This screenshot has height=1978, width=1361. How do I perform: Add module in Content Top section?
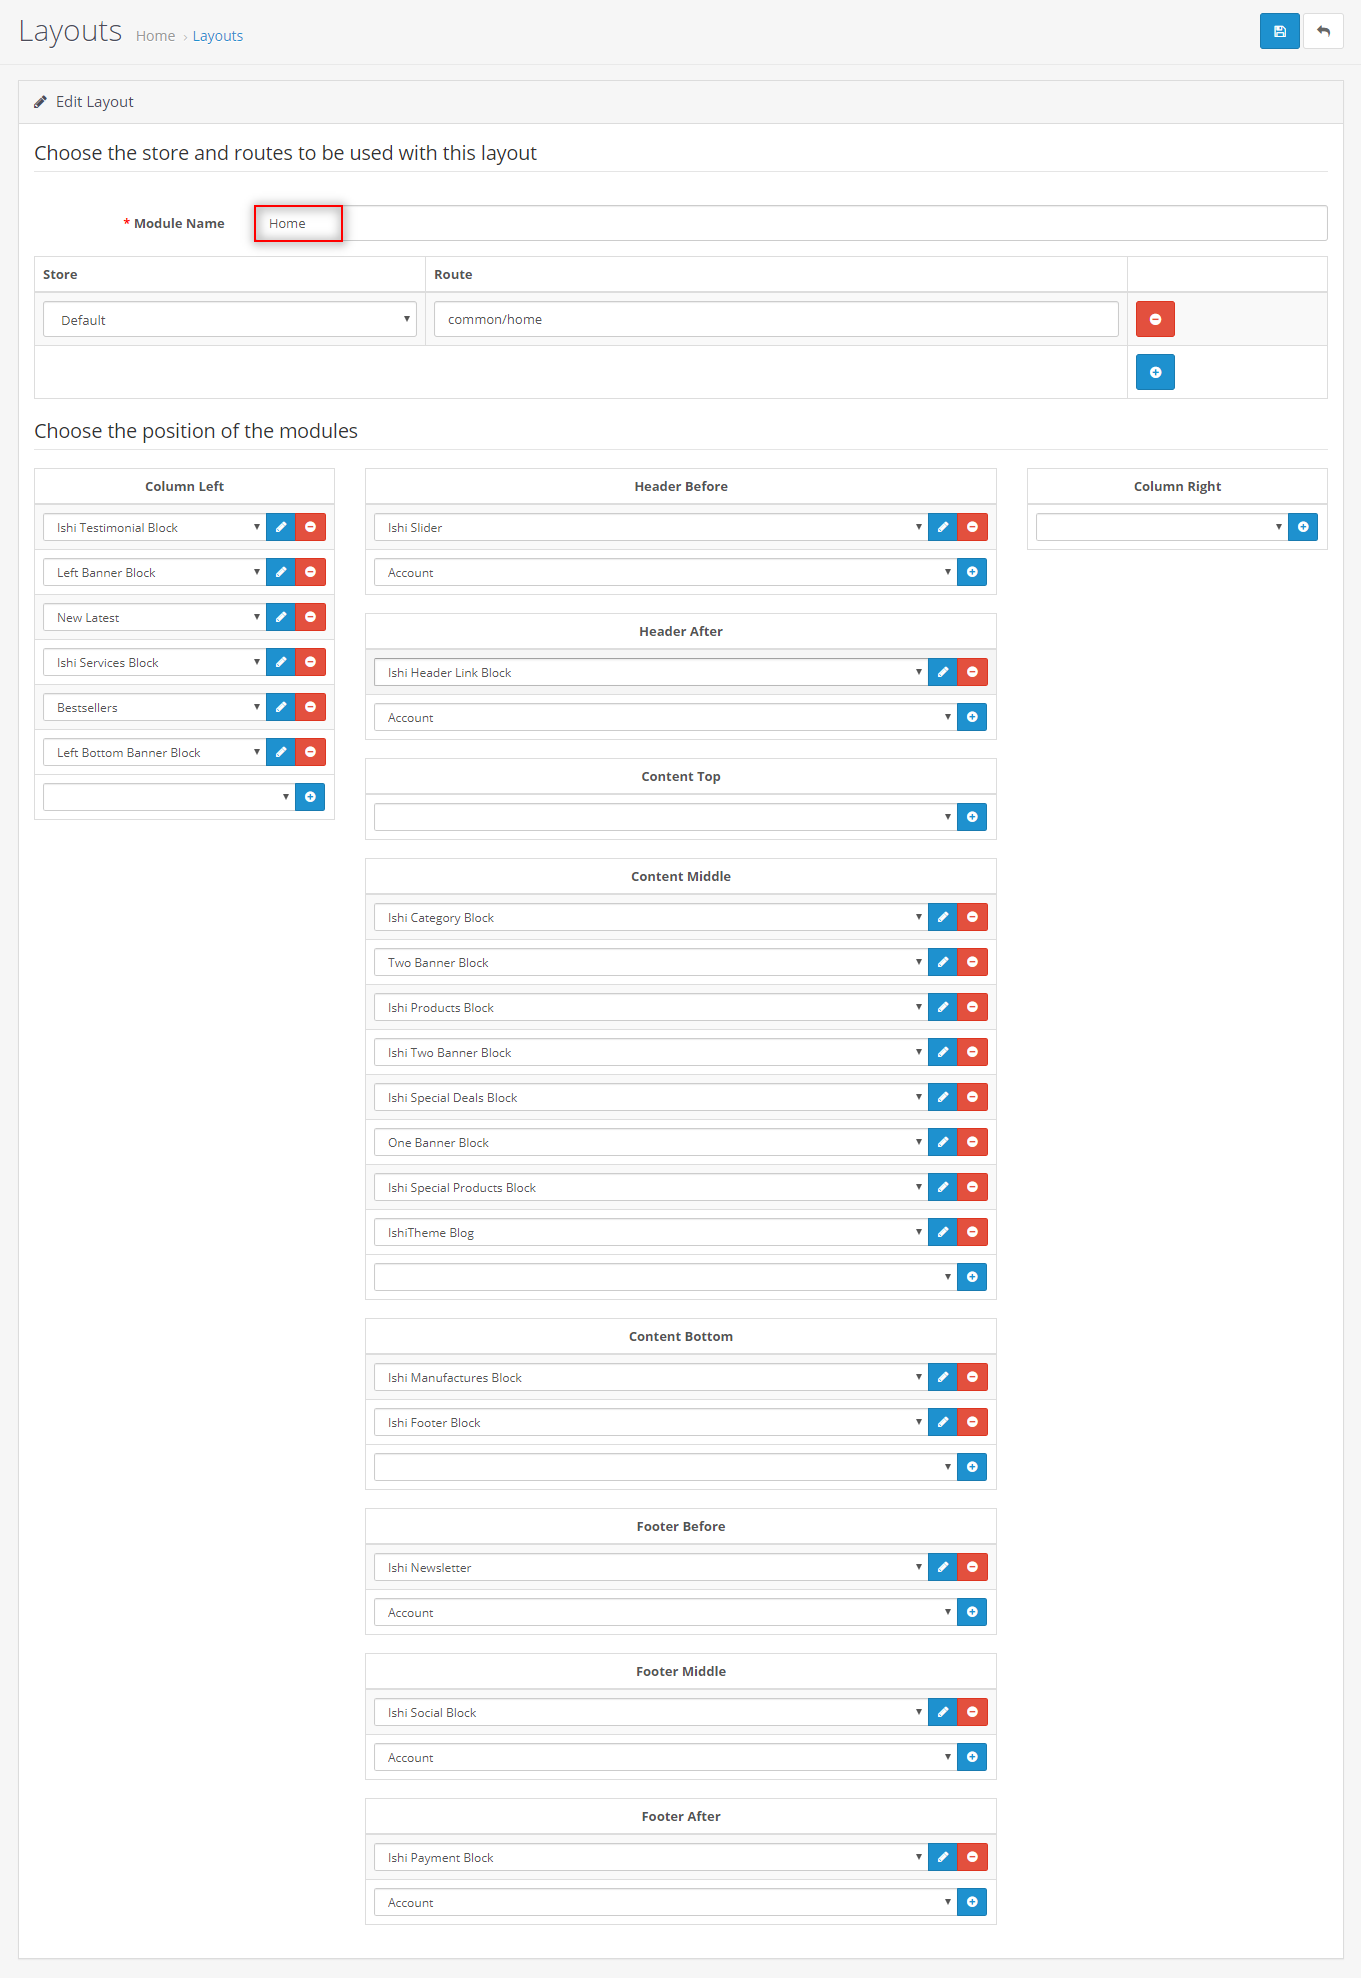click(972, 817)
